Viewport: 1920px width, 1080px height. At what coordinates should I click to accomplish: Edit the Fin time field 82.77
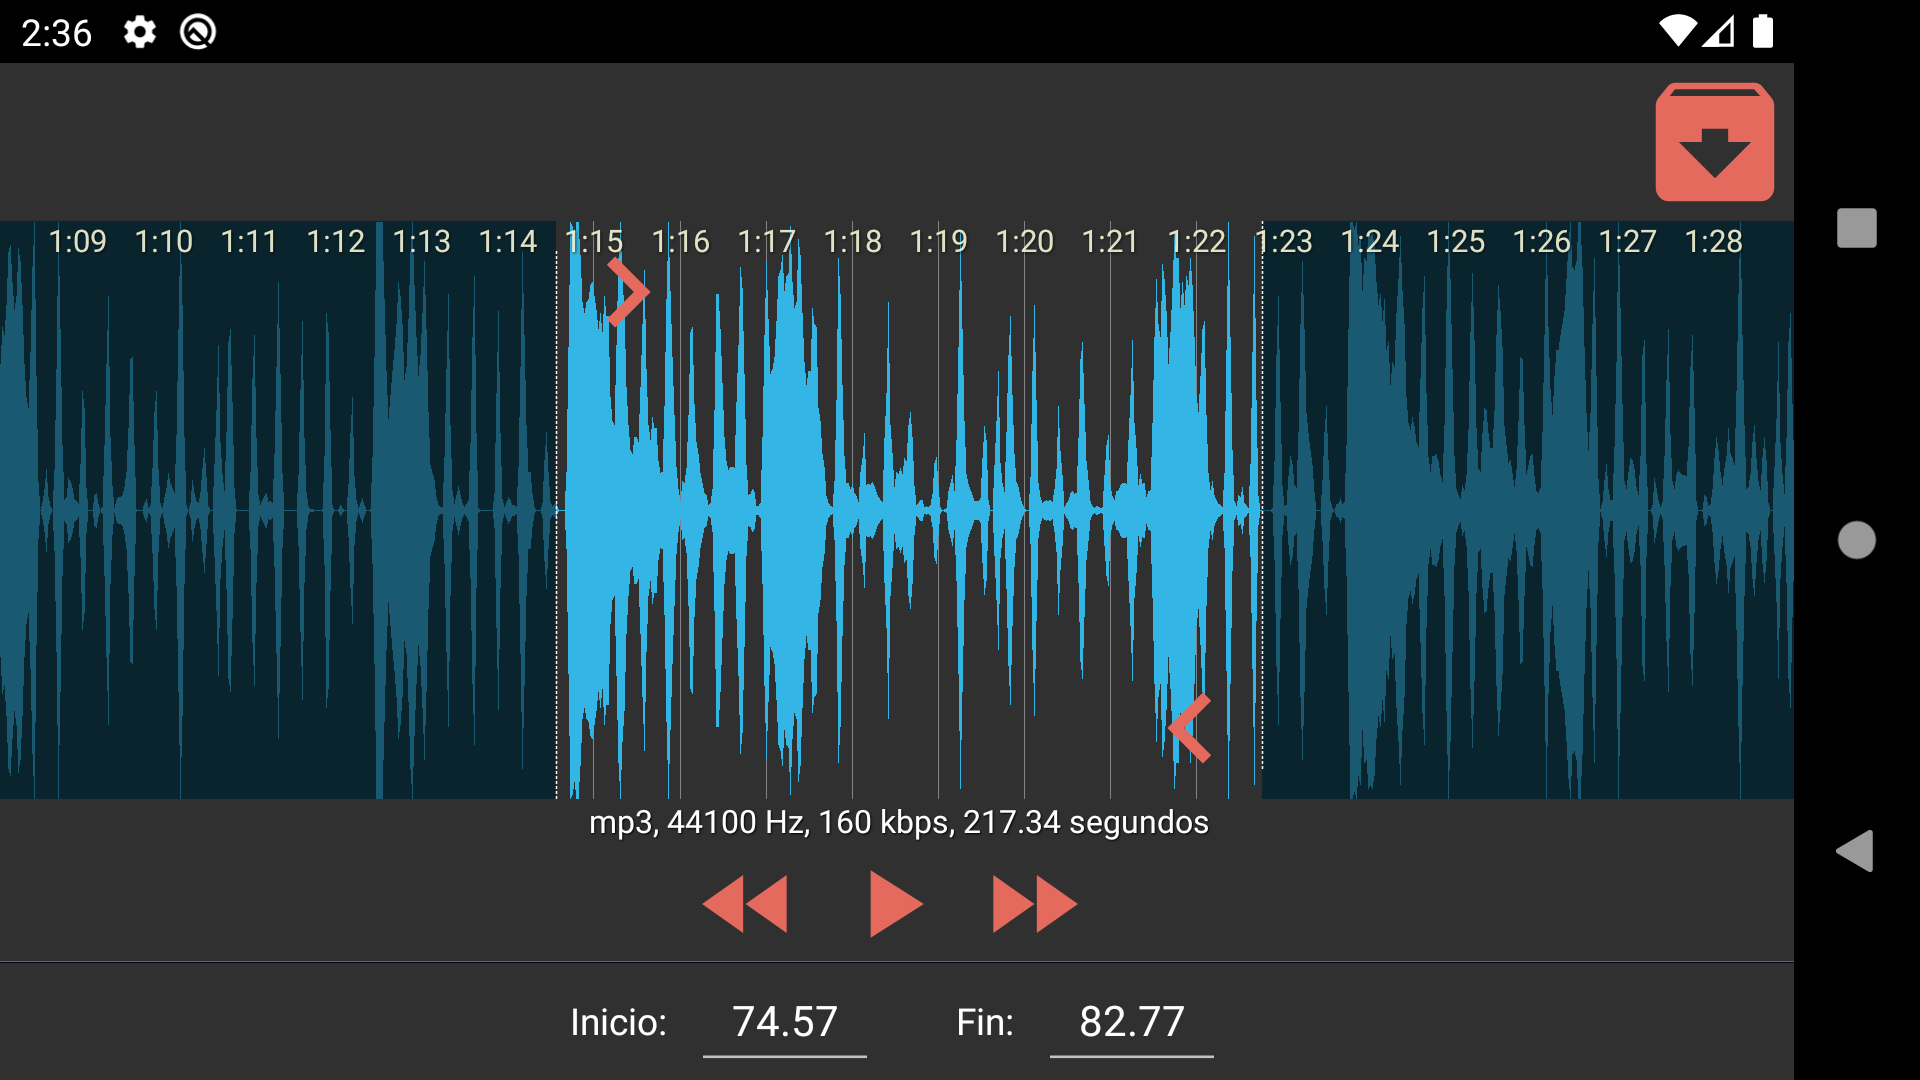point(1131,1022)
